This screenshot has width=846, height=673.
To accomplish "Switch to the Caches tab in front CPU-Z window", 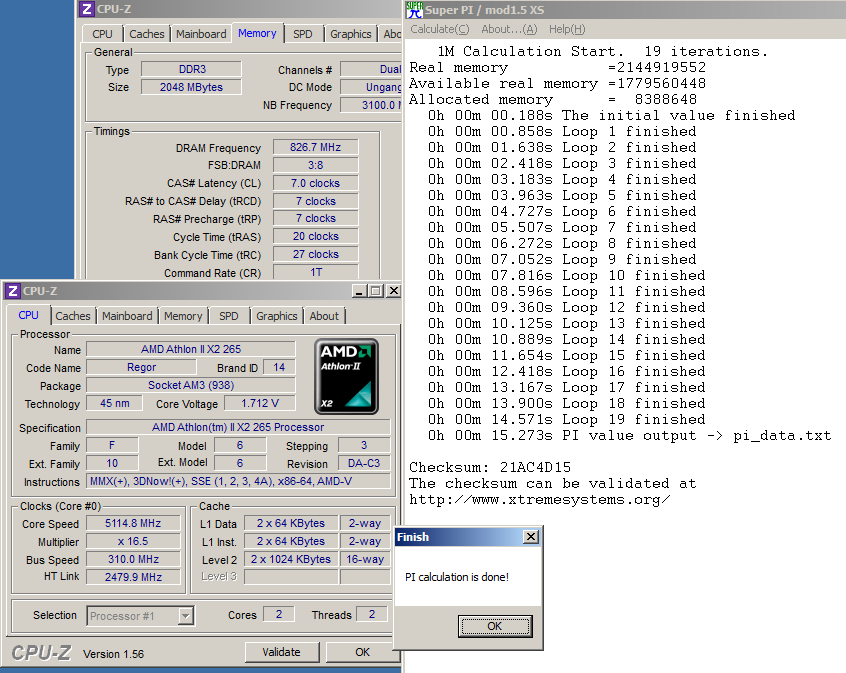I will click(x=73, y=316).
